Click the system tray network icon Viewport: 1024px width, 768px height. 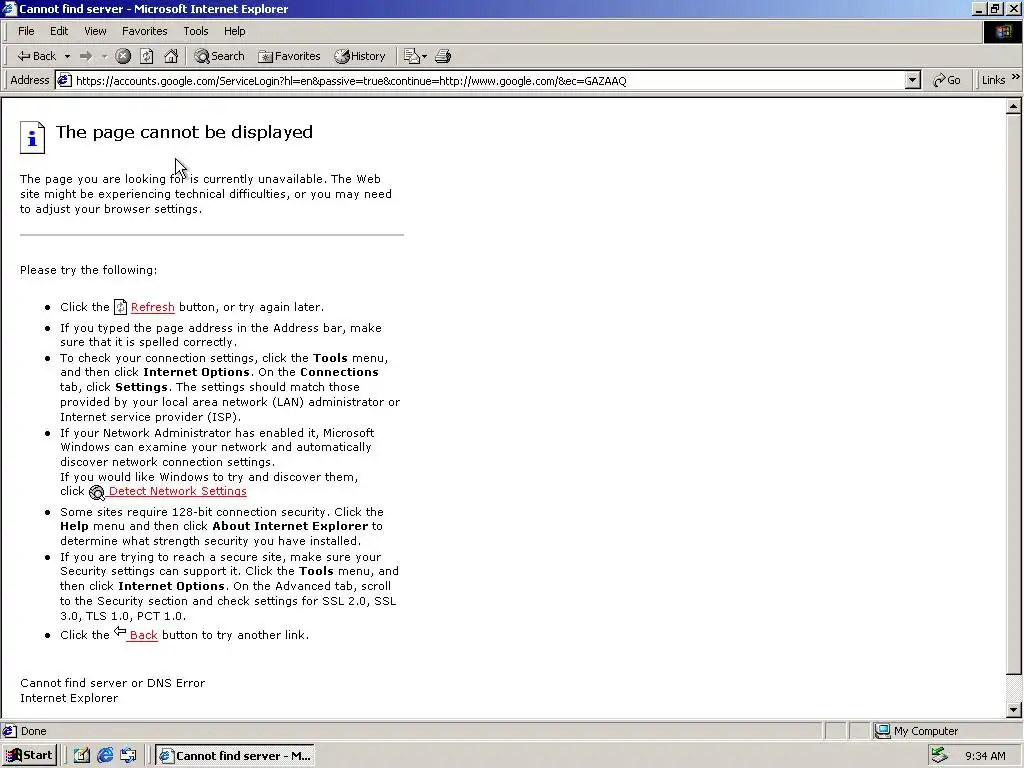(x=939, y=756)
